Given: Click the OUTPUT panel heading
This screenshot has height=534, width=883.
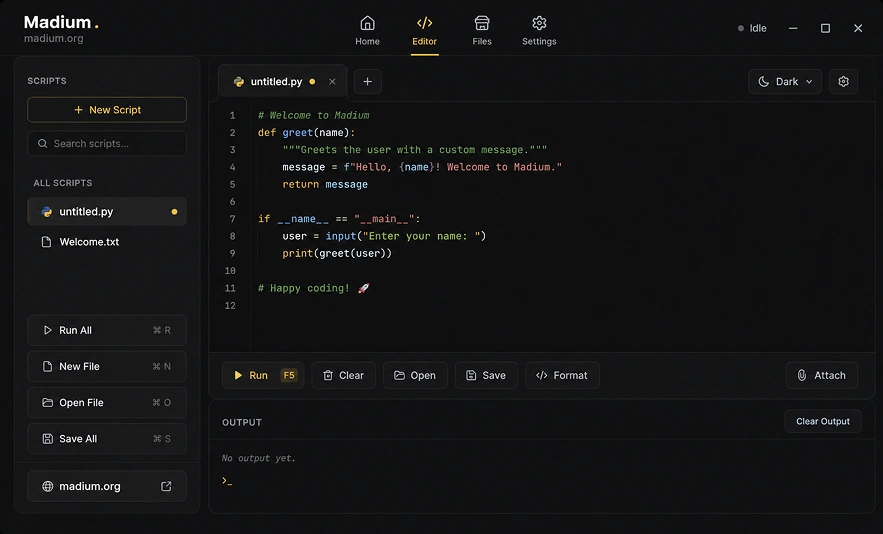Looking at the screenshot, I should pos(242,422).
